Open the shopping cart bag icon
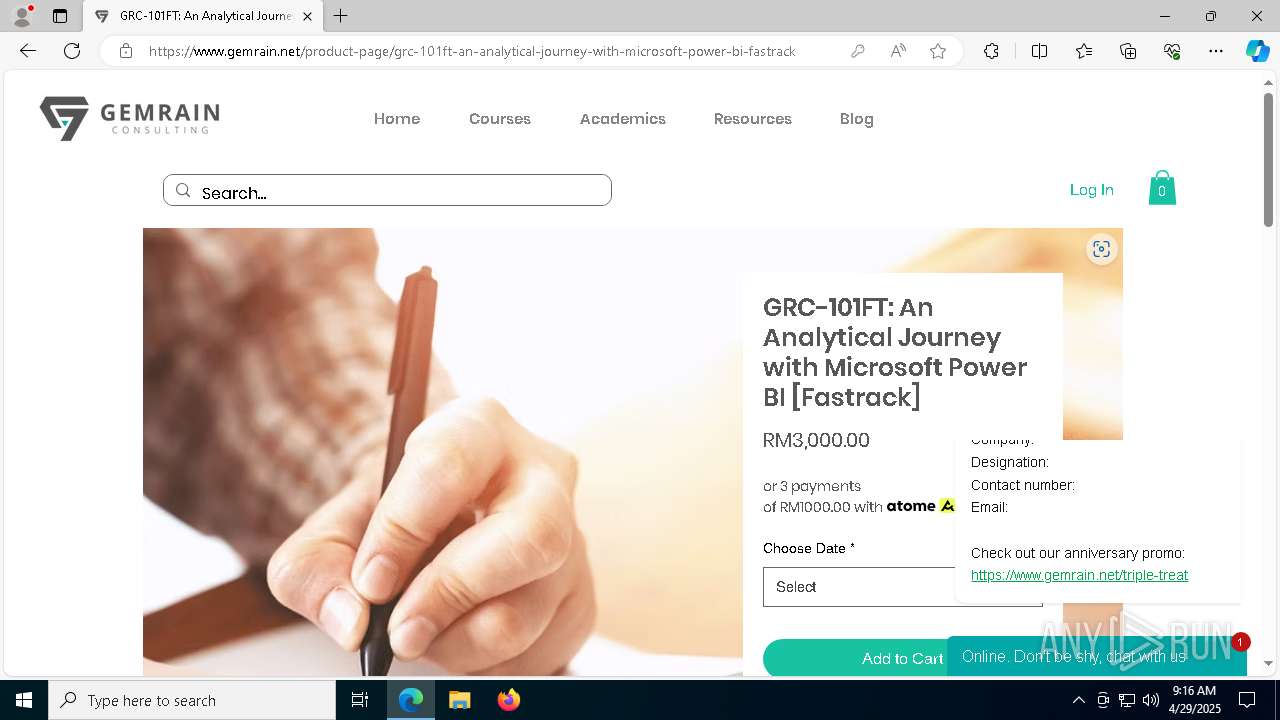This screenshot has width=1280, height=720. coord(1162,187)
